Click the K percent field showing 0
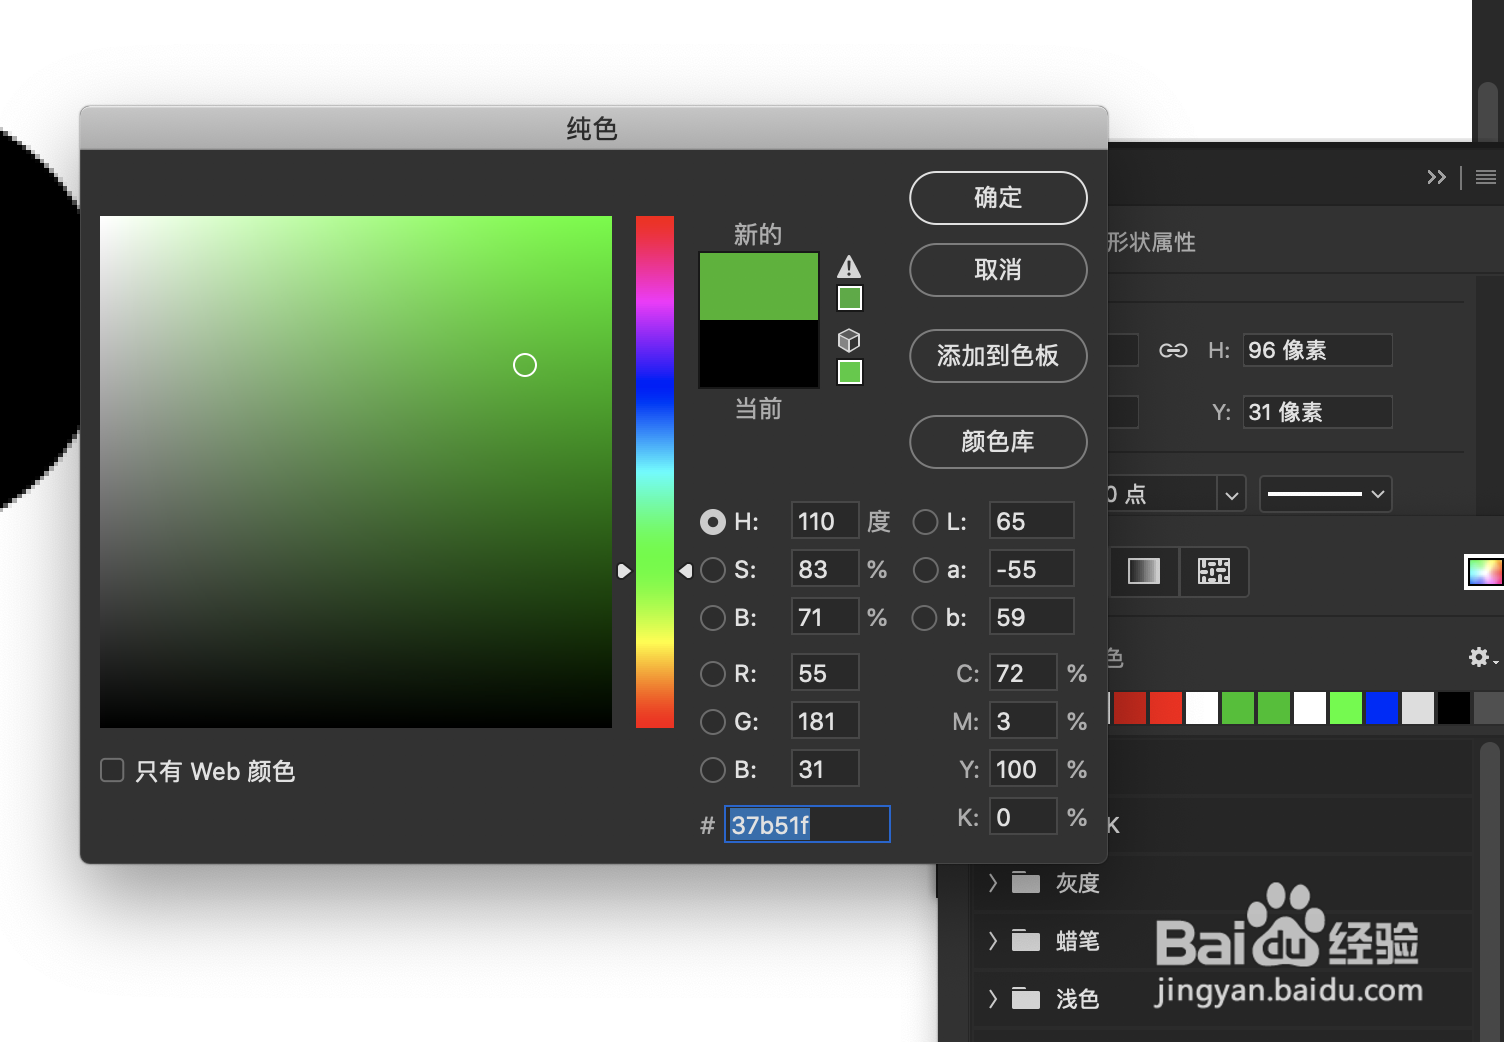The image size is (1504, 1042). (1023, 817)
